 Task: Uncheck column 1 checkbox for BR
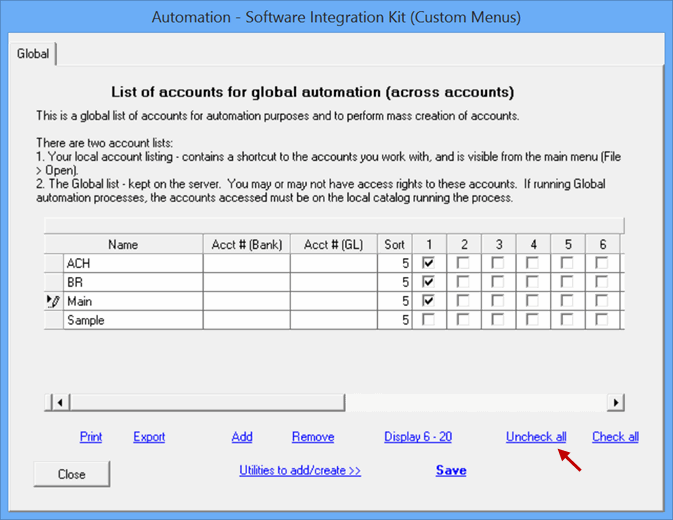click(428, 282)
